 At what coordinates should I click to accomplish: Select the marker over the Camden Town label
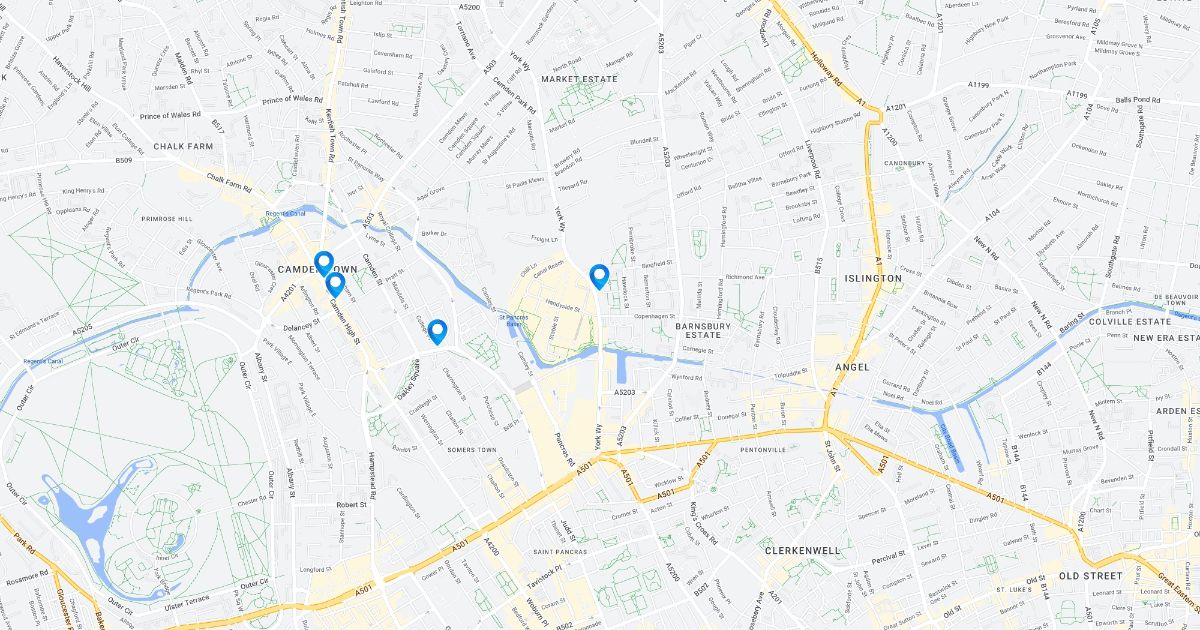click(323, 264)
